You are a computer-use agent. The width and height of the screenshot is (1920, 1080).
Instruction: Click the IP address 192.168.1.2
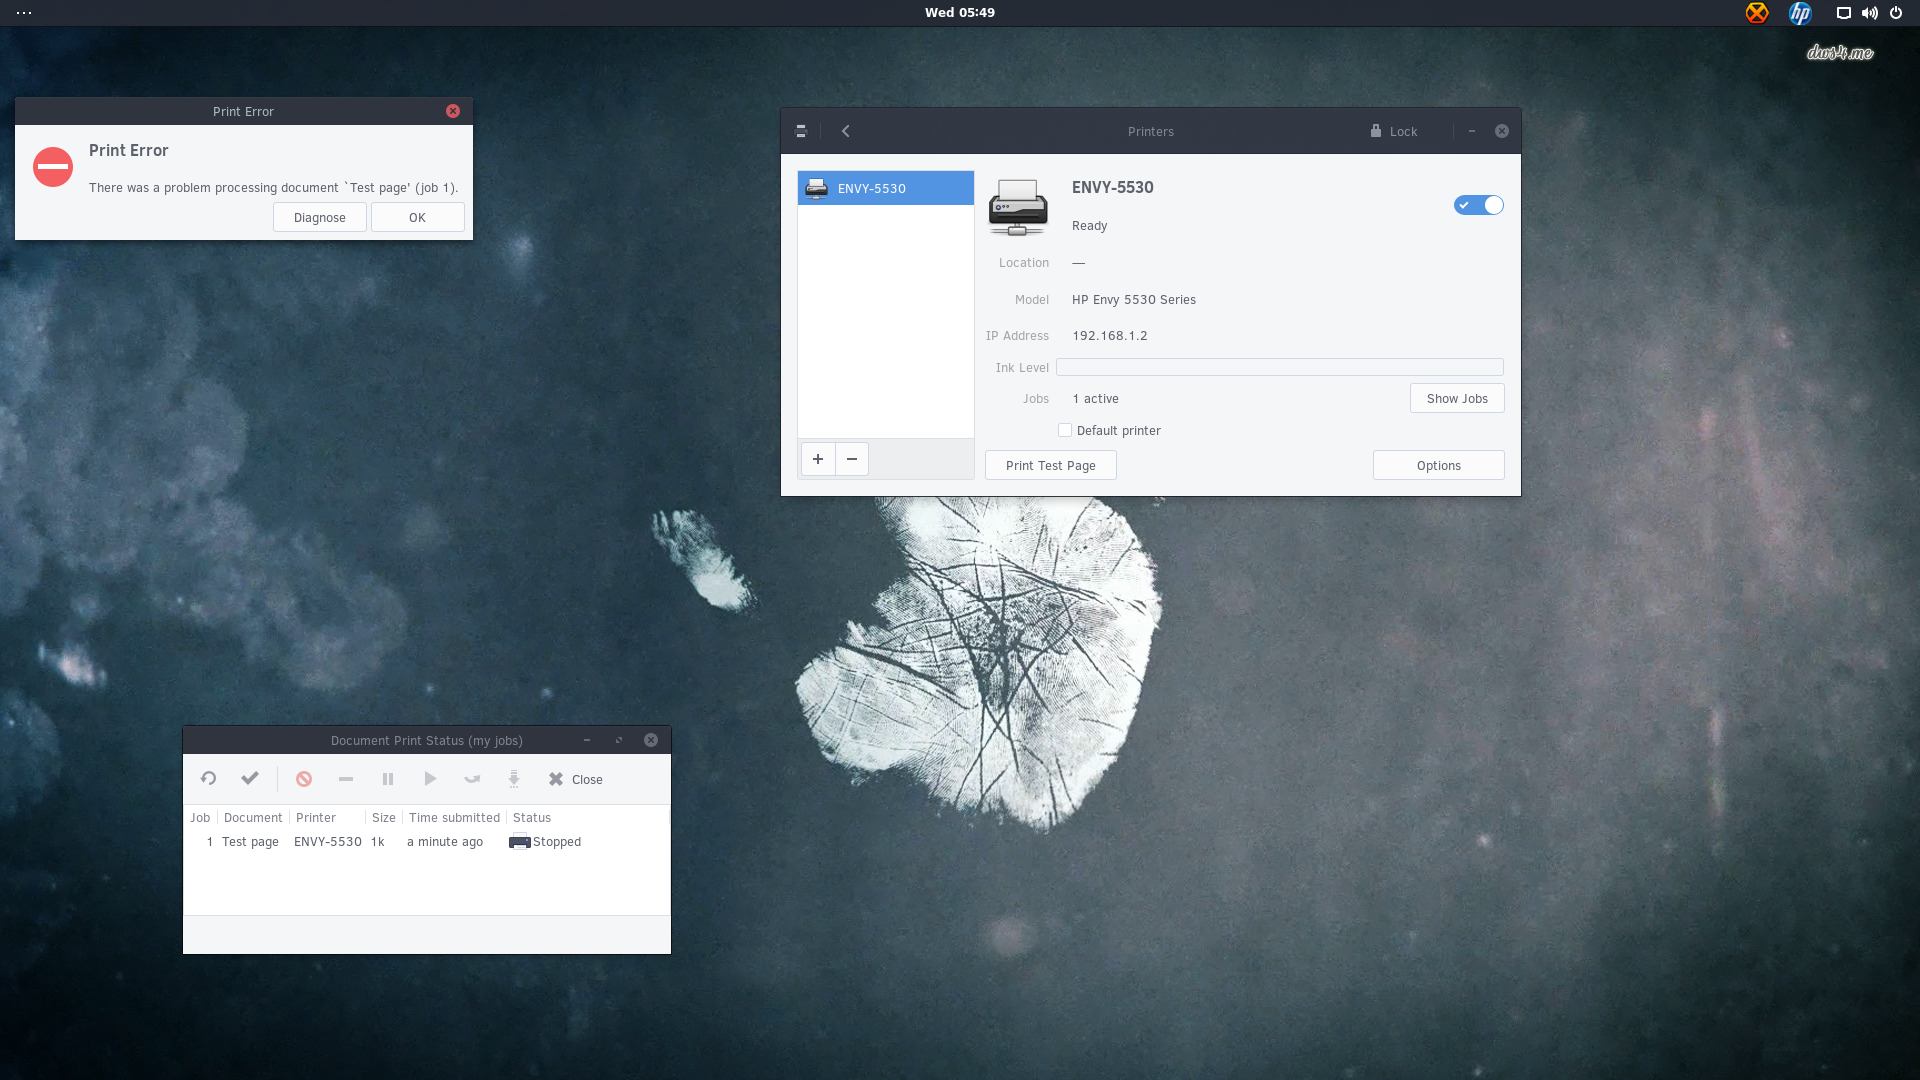(1110, 336)
